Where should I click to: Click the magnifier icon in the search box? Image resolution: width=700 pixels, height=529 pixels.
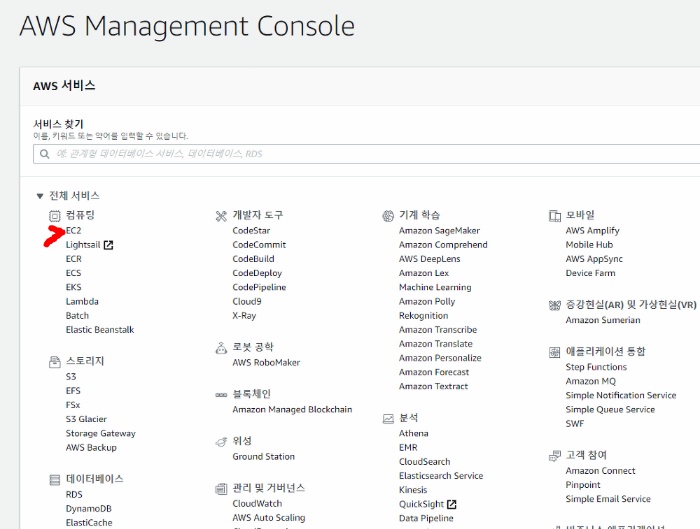click(x=45, y=154)
